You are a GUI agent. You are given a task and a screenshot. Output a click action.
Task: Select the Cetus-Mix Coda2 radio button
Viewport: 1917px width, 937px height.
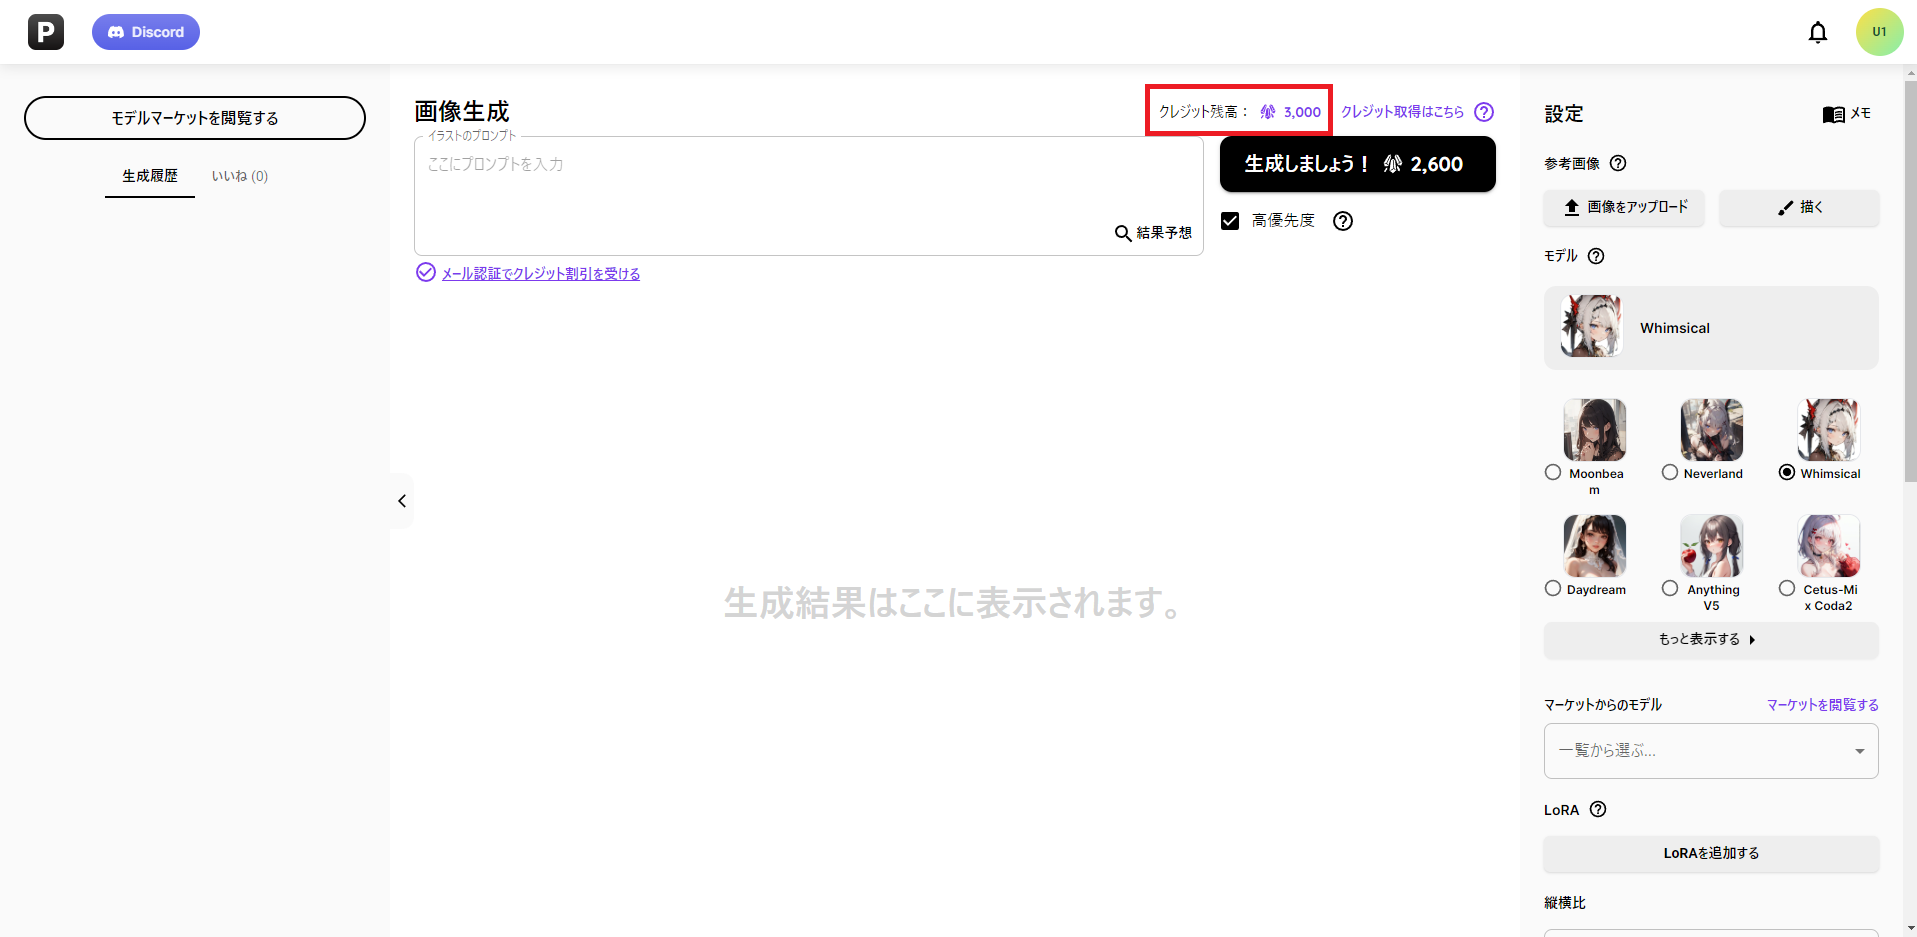[x=1787, y=588]
